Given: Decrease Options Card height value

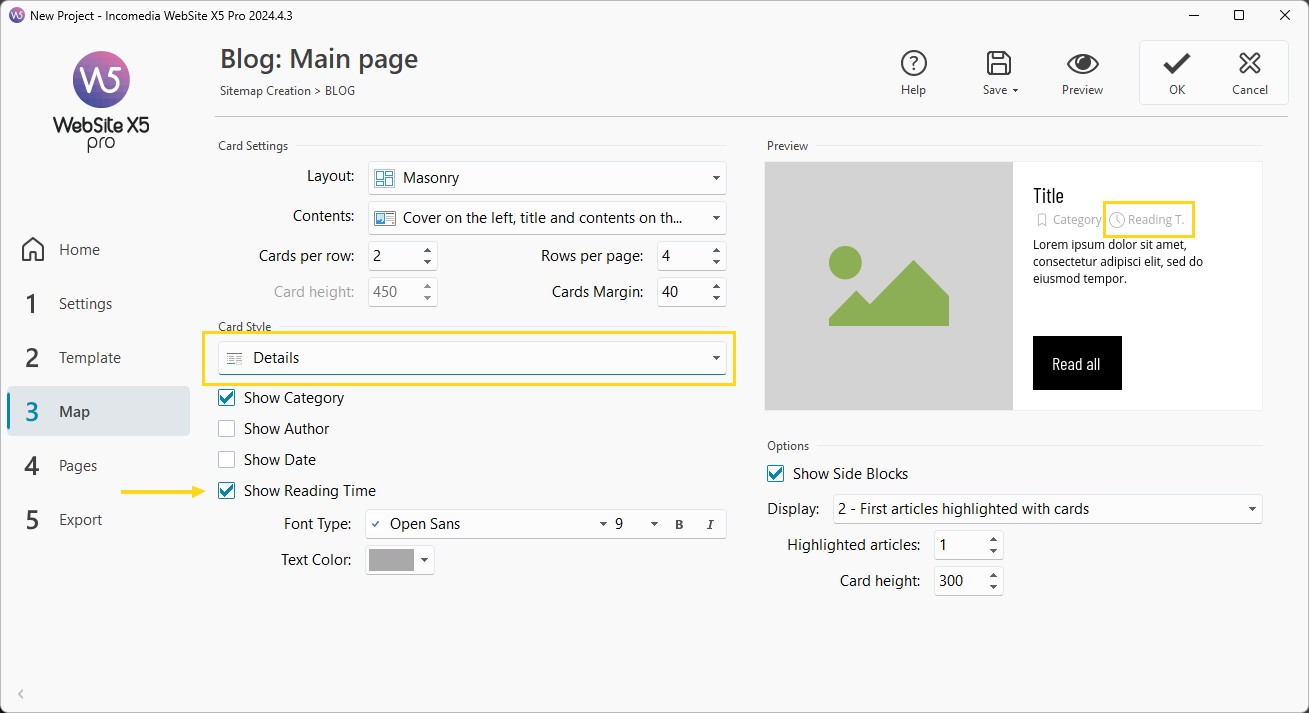Looking at the screenshot, I should (993, 587).
